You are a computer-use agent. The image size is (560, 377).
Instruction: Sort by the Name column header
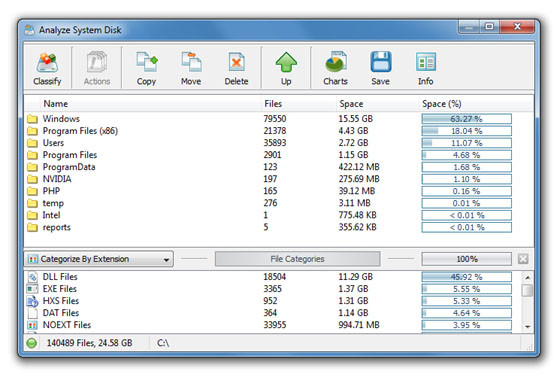tap(56, 104)
